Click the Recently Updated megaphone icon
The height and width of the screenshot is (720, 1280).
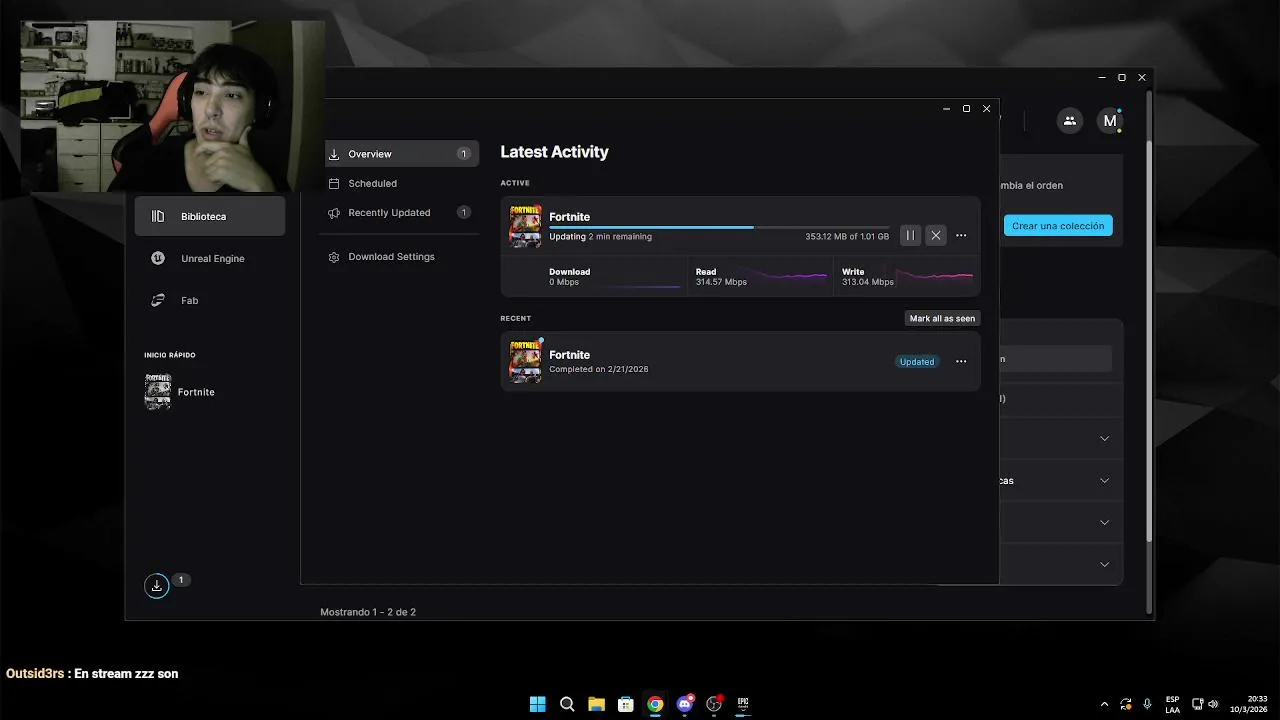334,212
